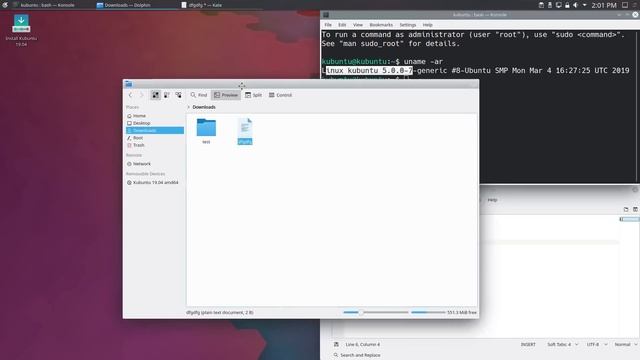Open the Install Kubuntu 19.04 desktop icon
640x360 pixels.
pos(21,30)
